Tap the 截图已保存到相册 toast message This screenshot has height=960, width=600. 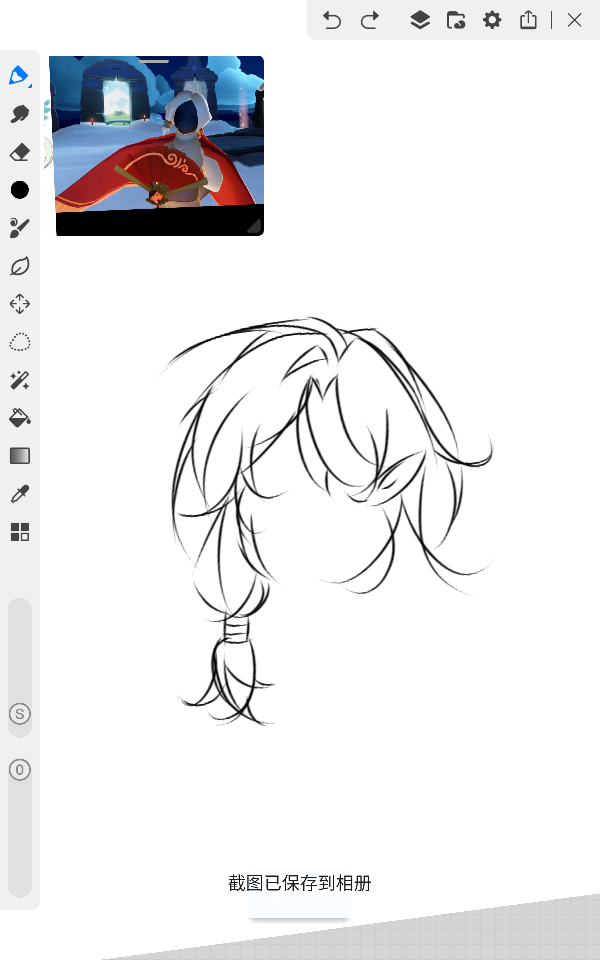(299, 883)
